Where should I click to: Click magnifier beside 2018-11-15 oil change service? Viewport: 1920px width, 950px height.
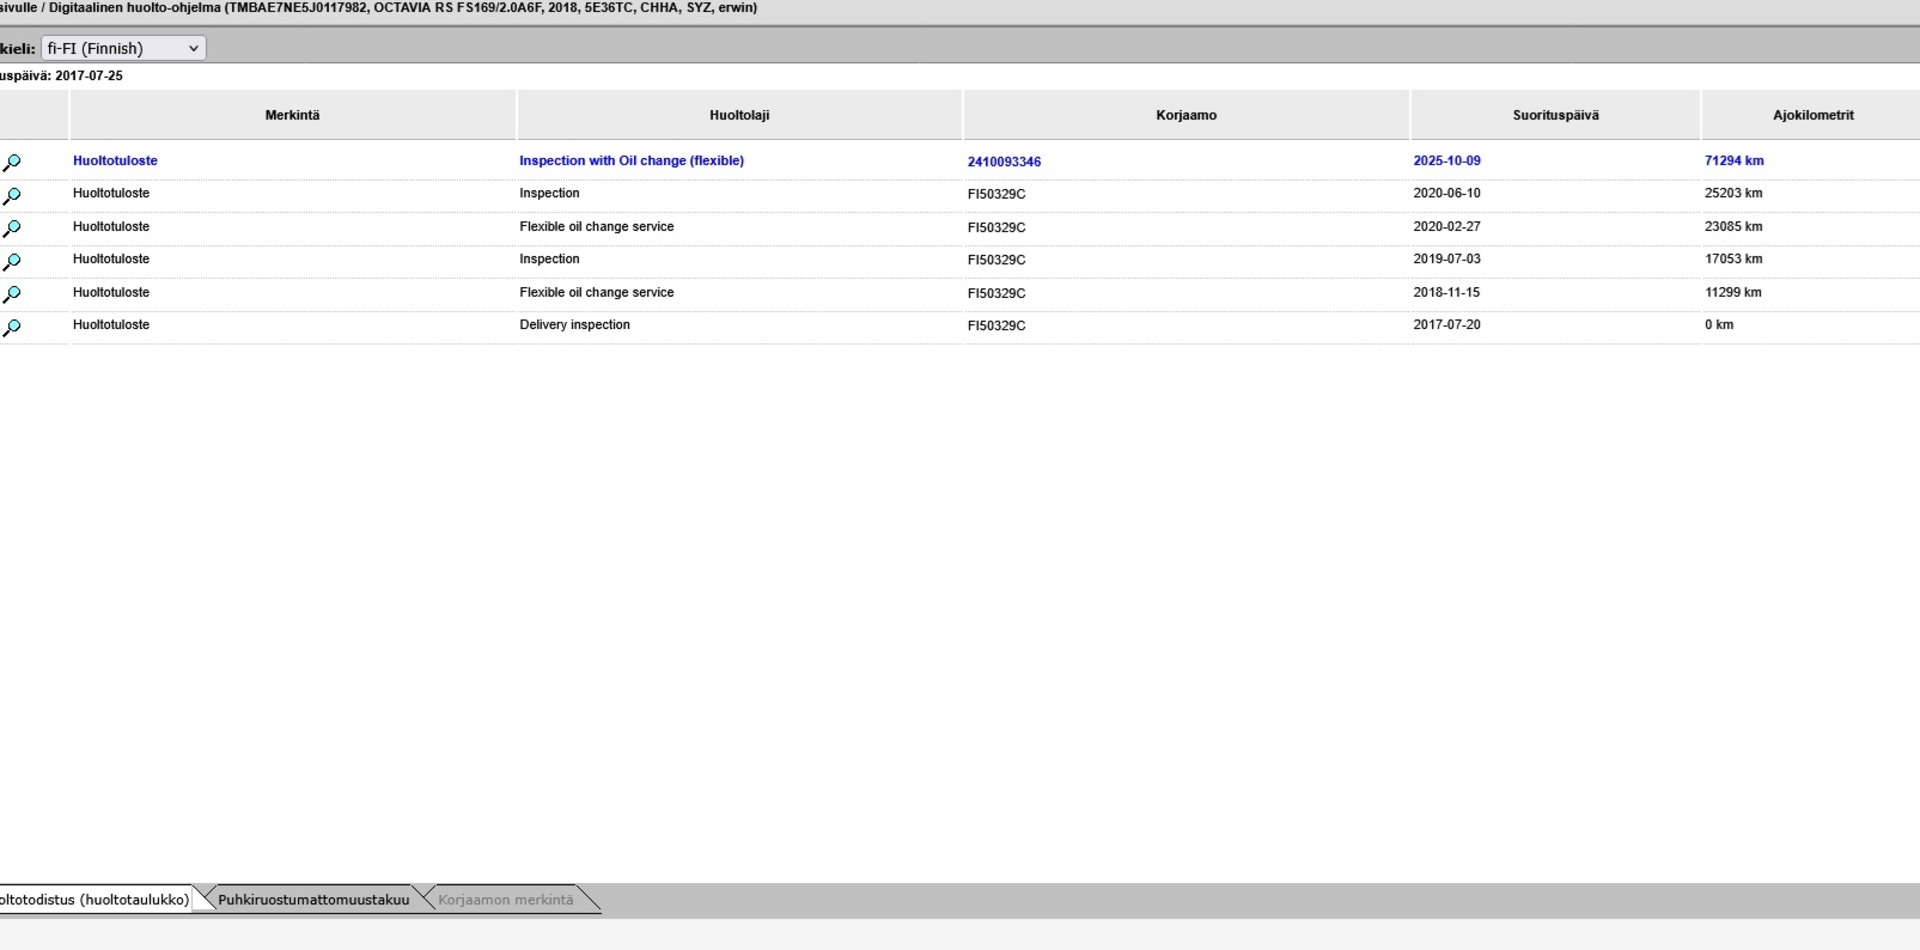tap(12, 294)
